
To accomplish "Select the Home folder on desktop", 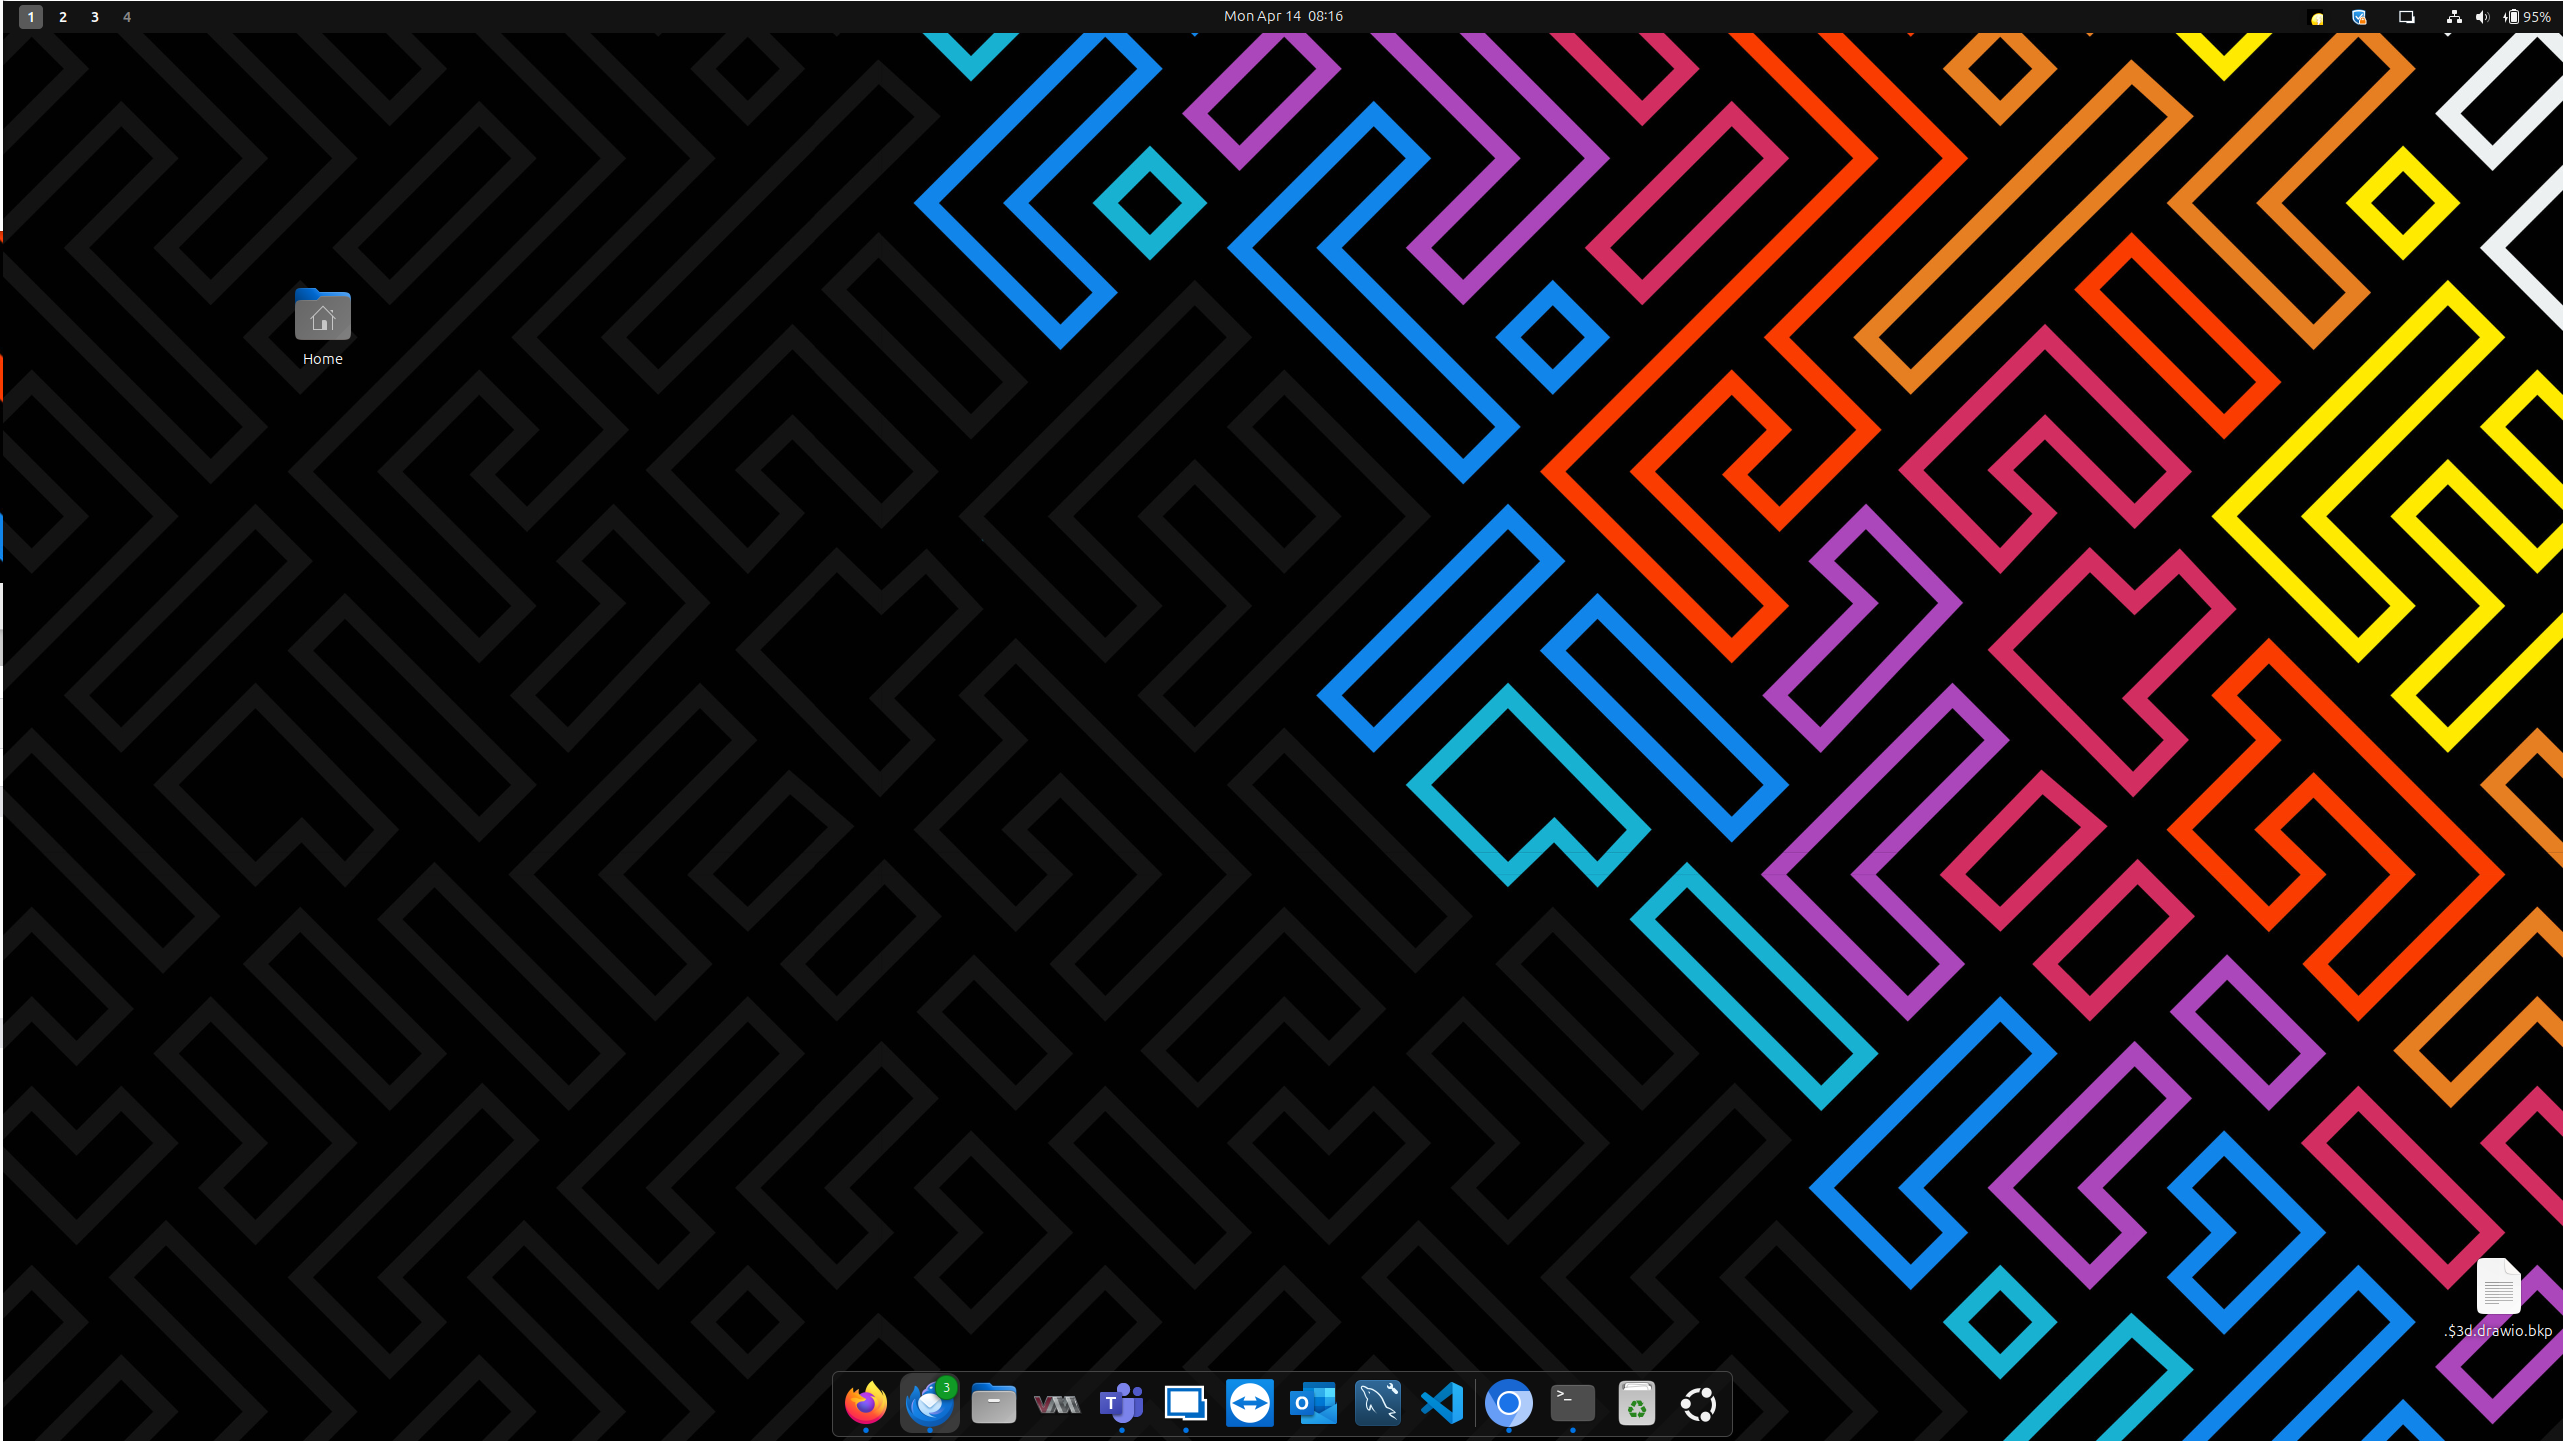I will 322,316.
